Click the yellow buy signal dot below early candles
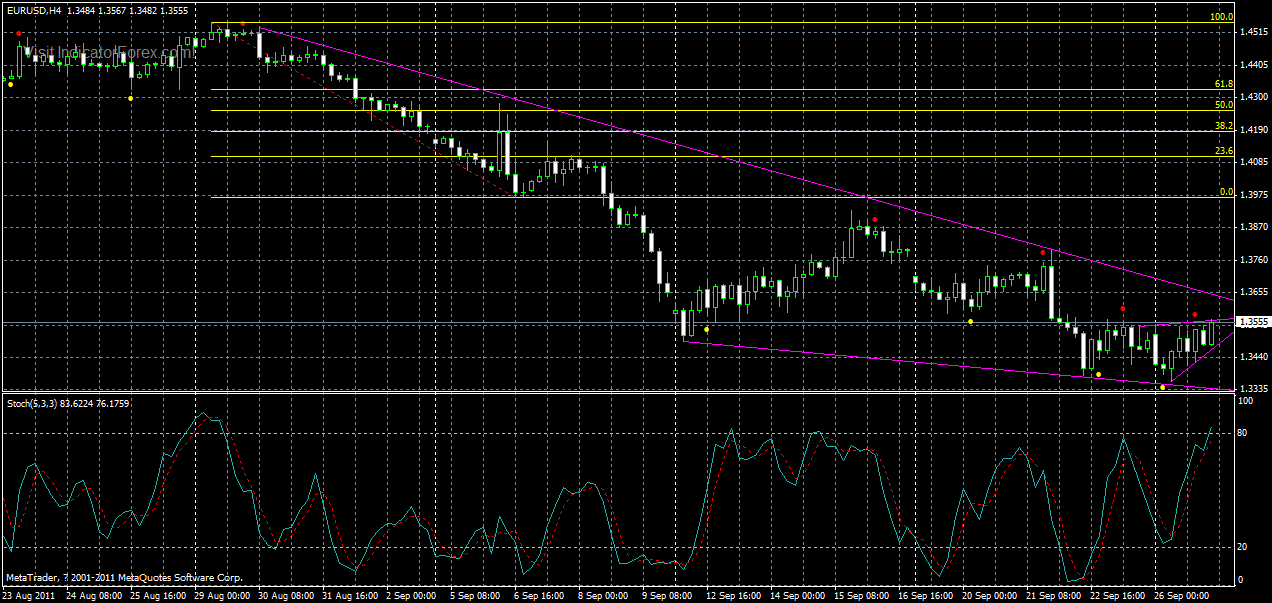 click(10, 84)
